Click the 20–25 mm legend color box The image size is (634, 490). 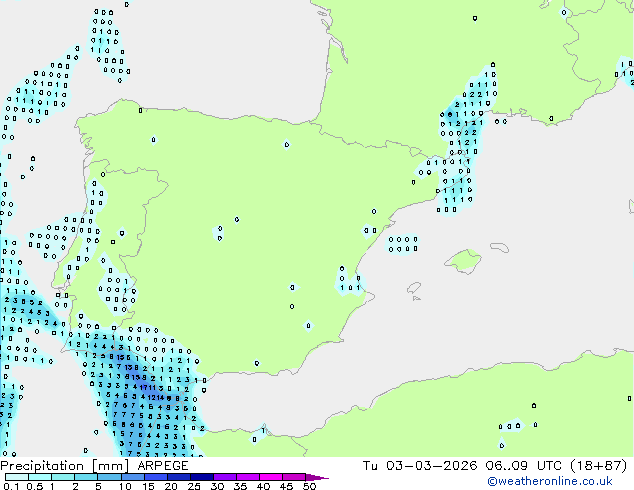pyautogui.click(x=179, y=477)
